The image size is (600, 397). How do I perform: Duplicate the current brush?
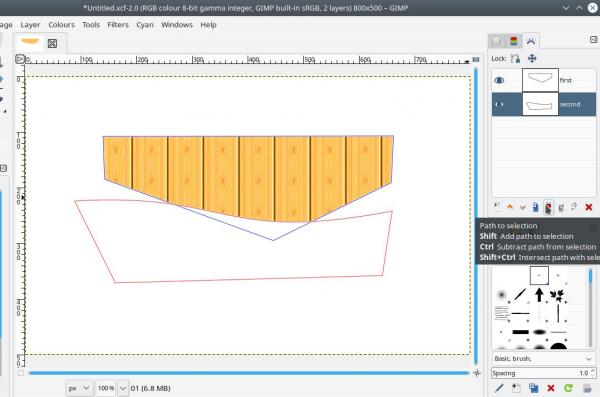click(x=533, y=388)
